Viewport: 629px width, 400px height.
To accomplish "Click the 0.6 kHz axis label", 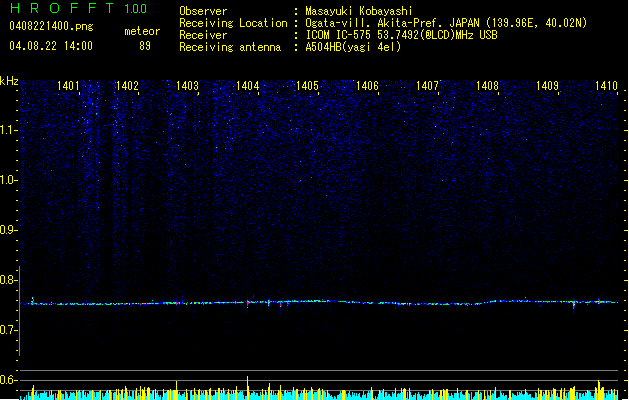I will pos(8,380).
